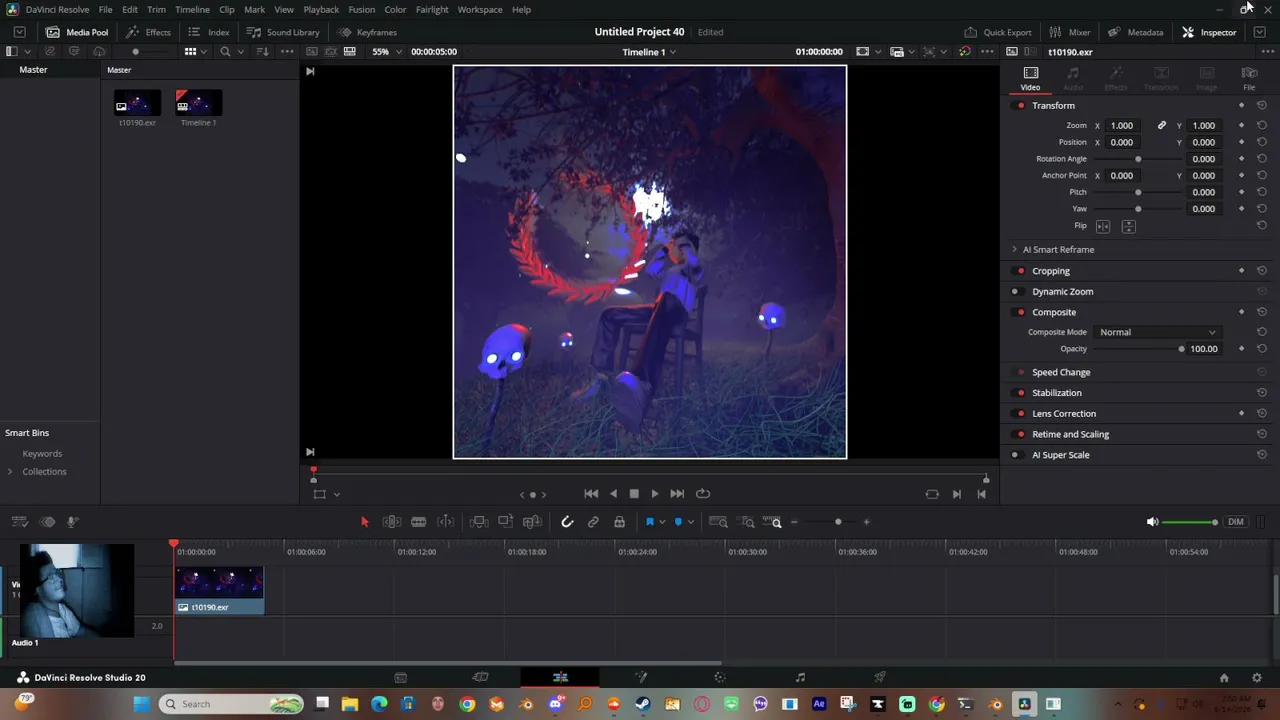Switch to the Cut page icon
1280x720 pixels.
pos(480,678)
